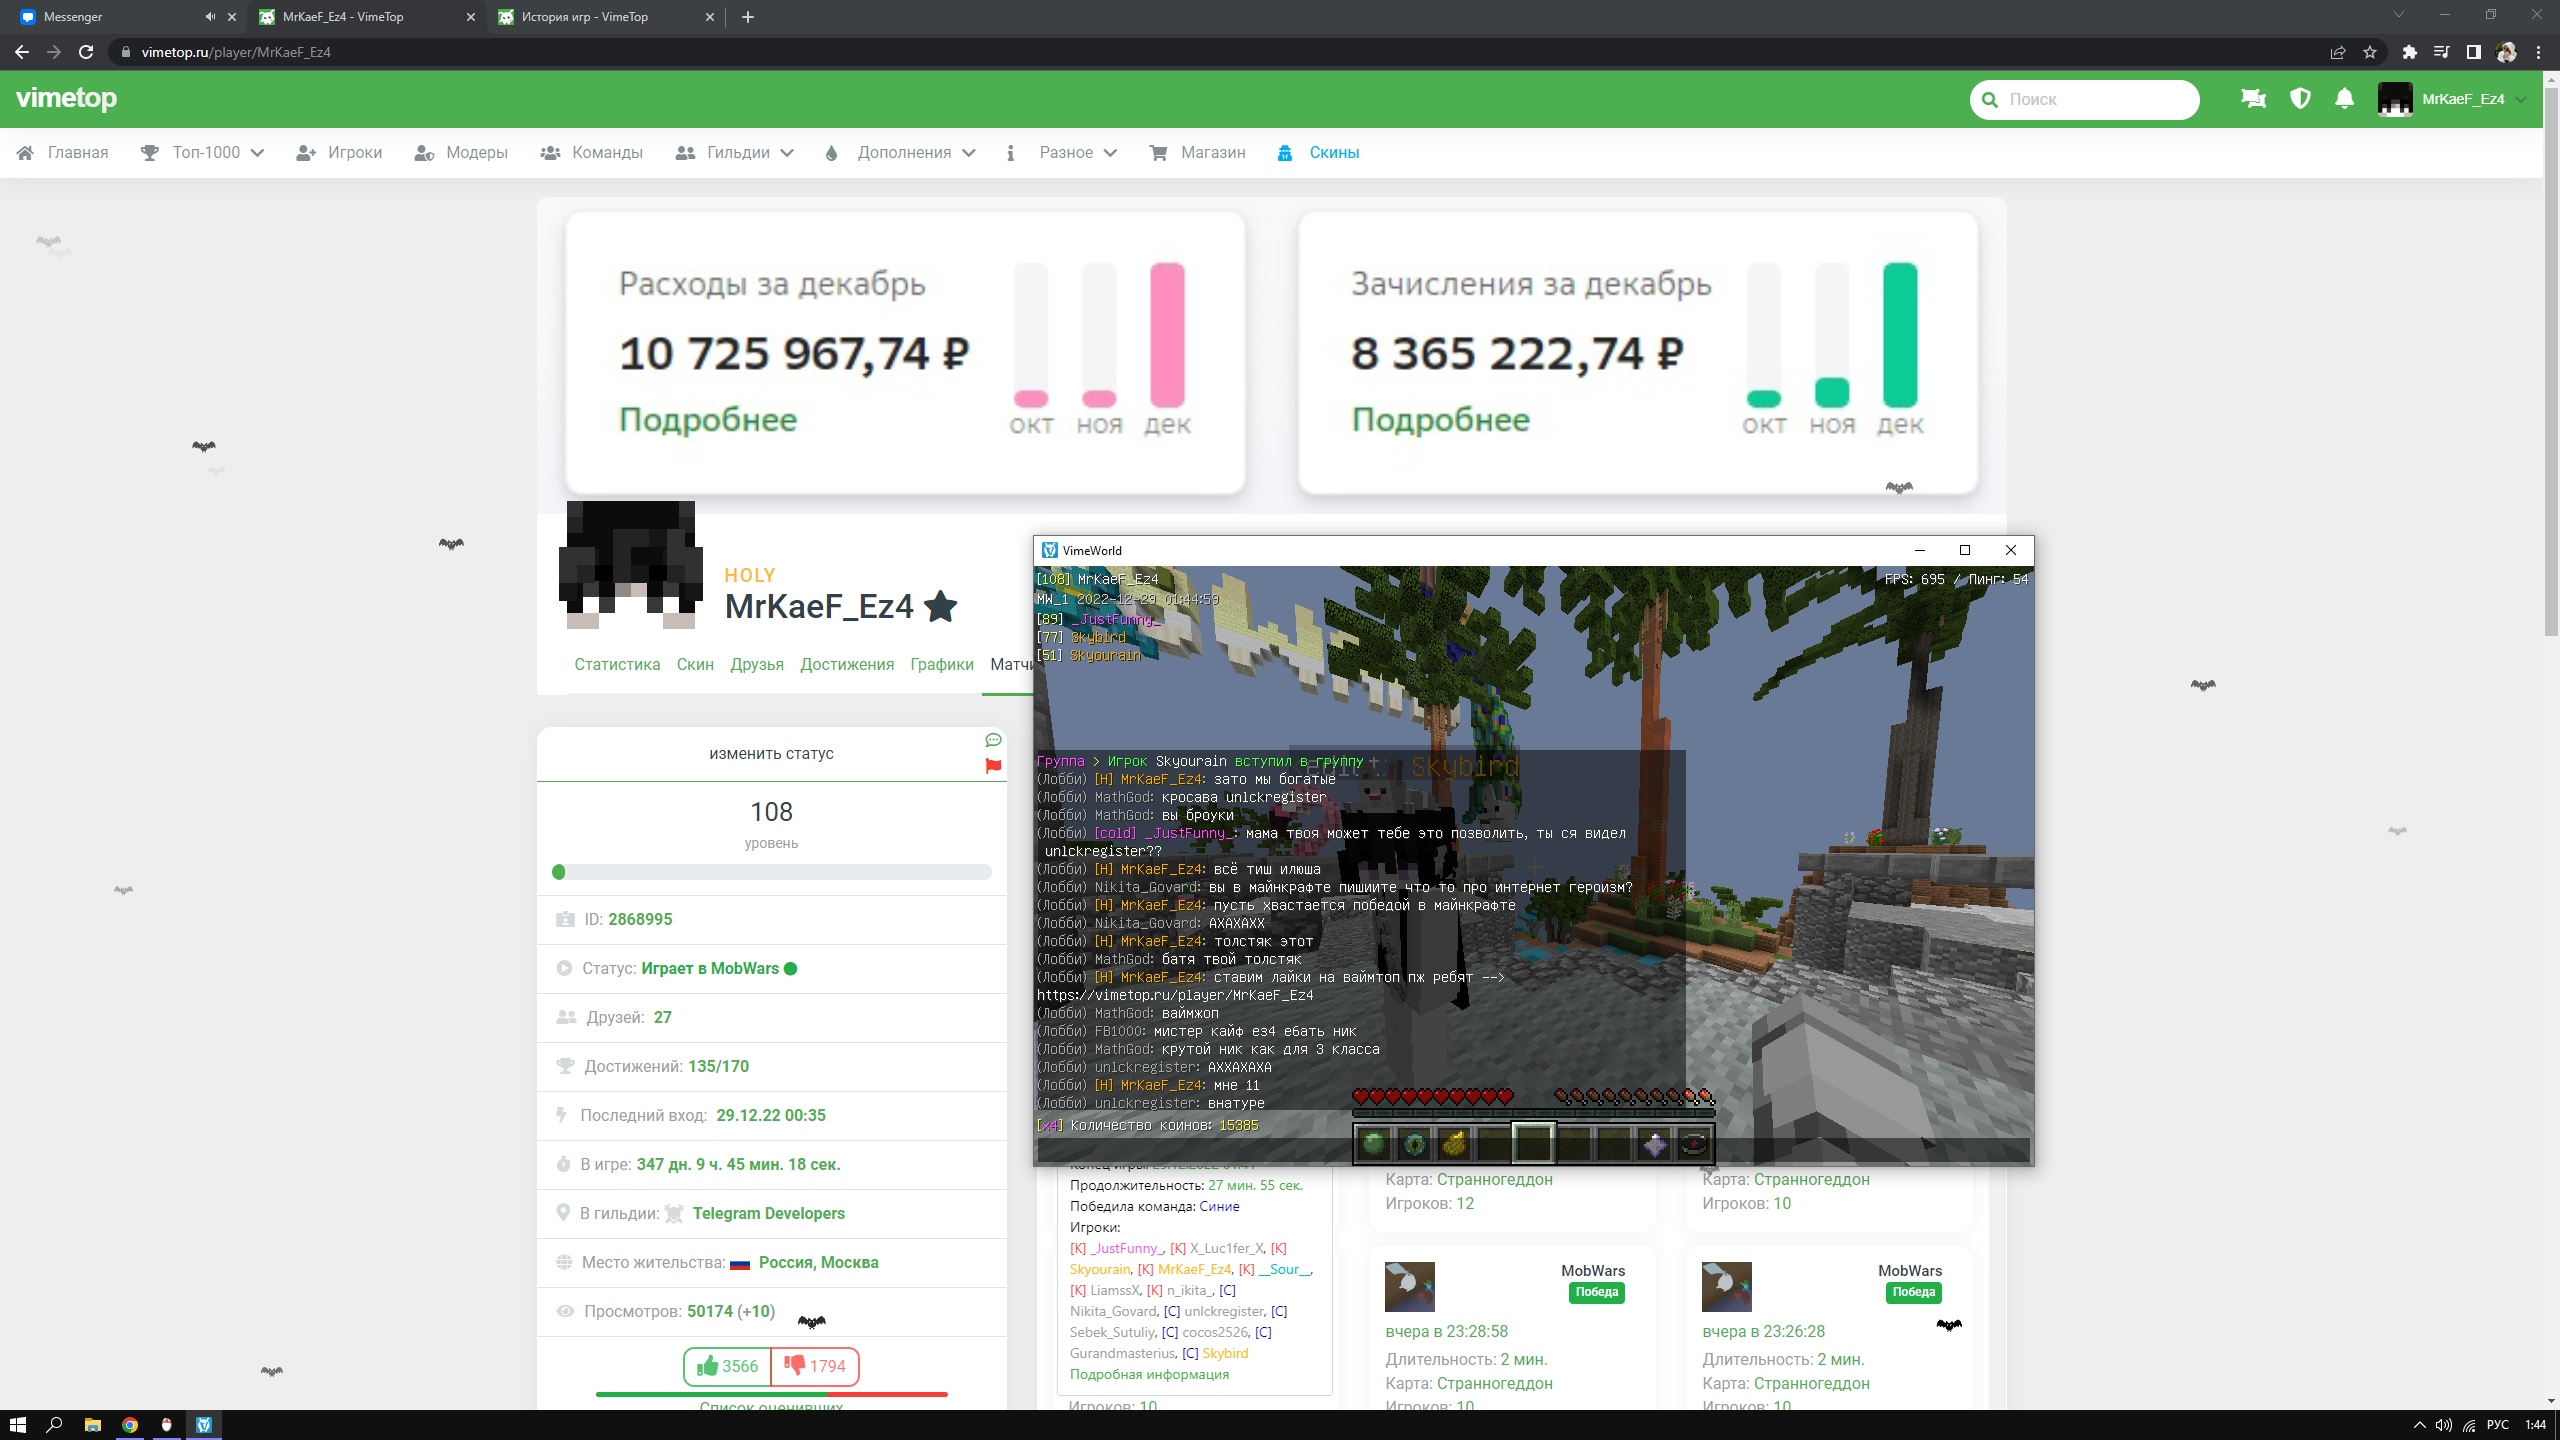Click the notification bell icon
Screen dimensions: 2560x1440
[2344, 99]
